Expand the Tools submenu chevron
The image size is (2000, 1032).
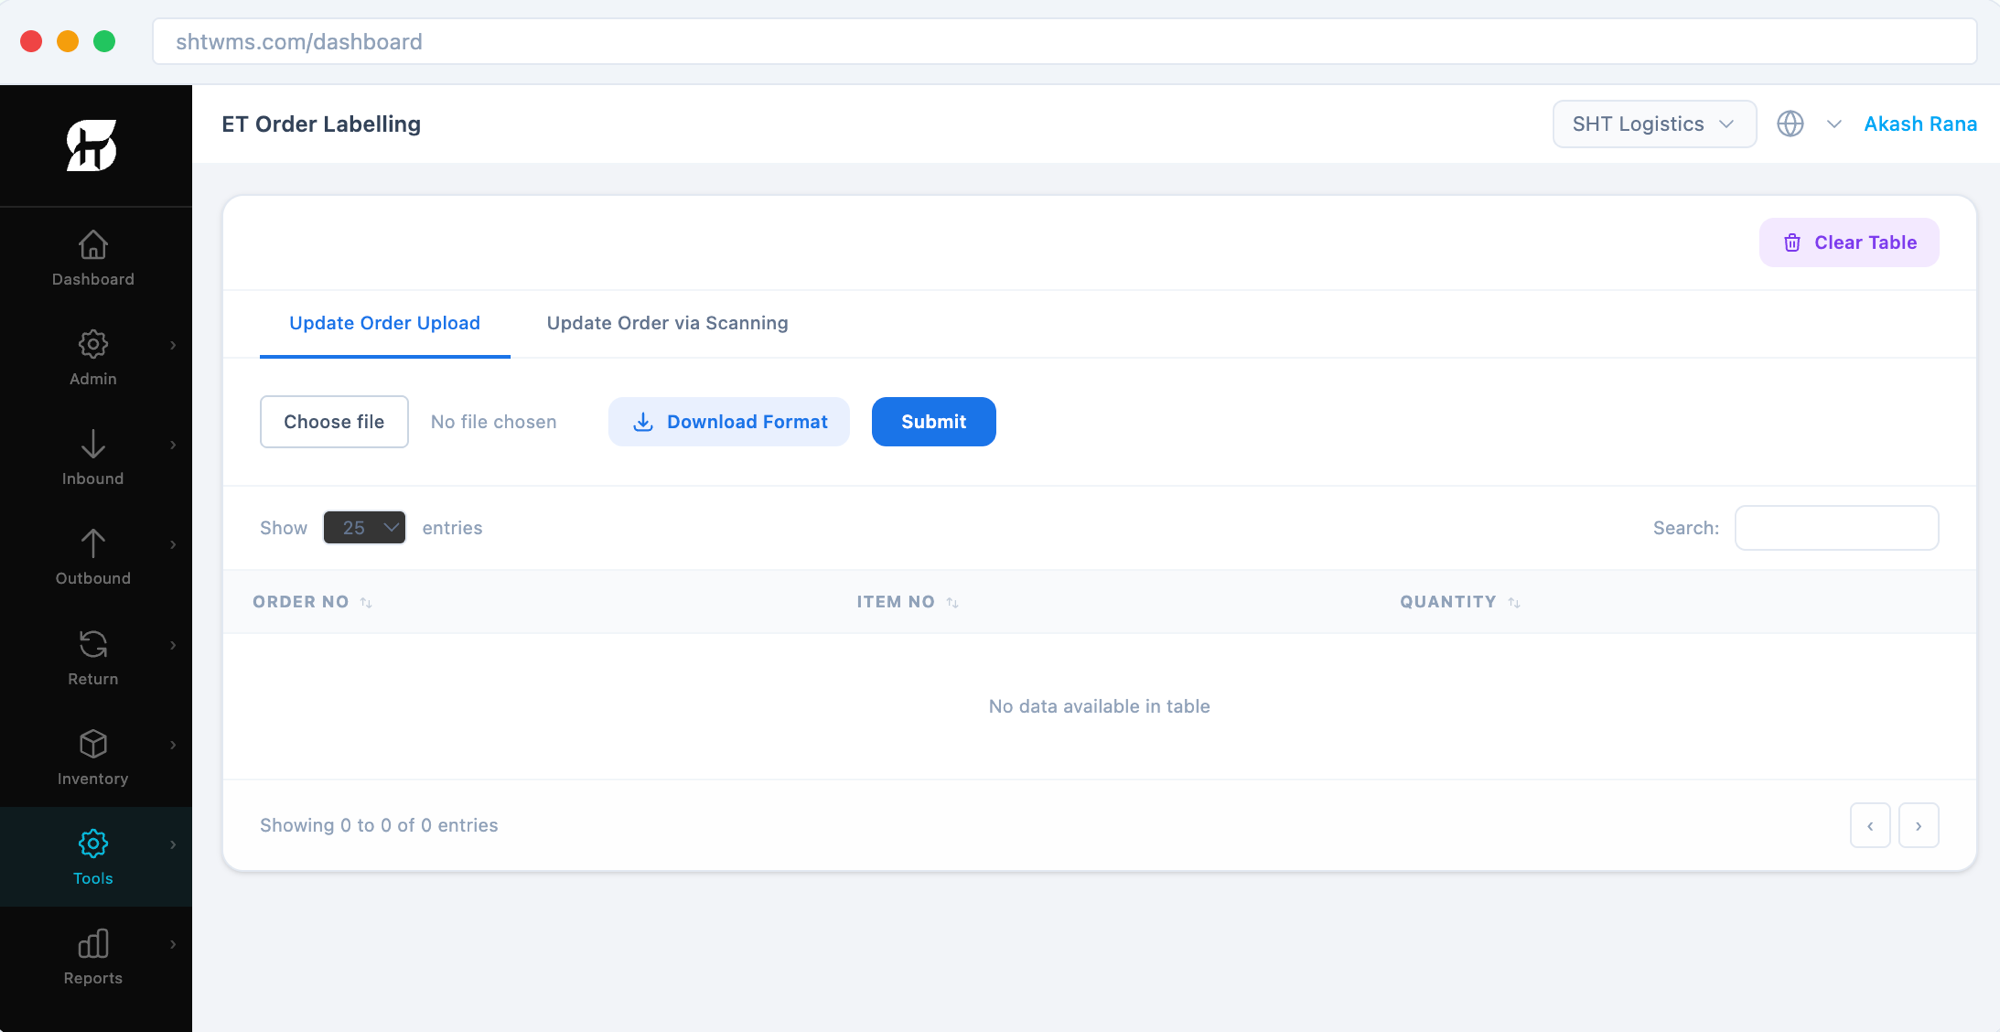click(x=173, y=845)
